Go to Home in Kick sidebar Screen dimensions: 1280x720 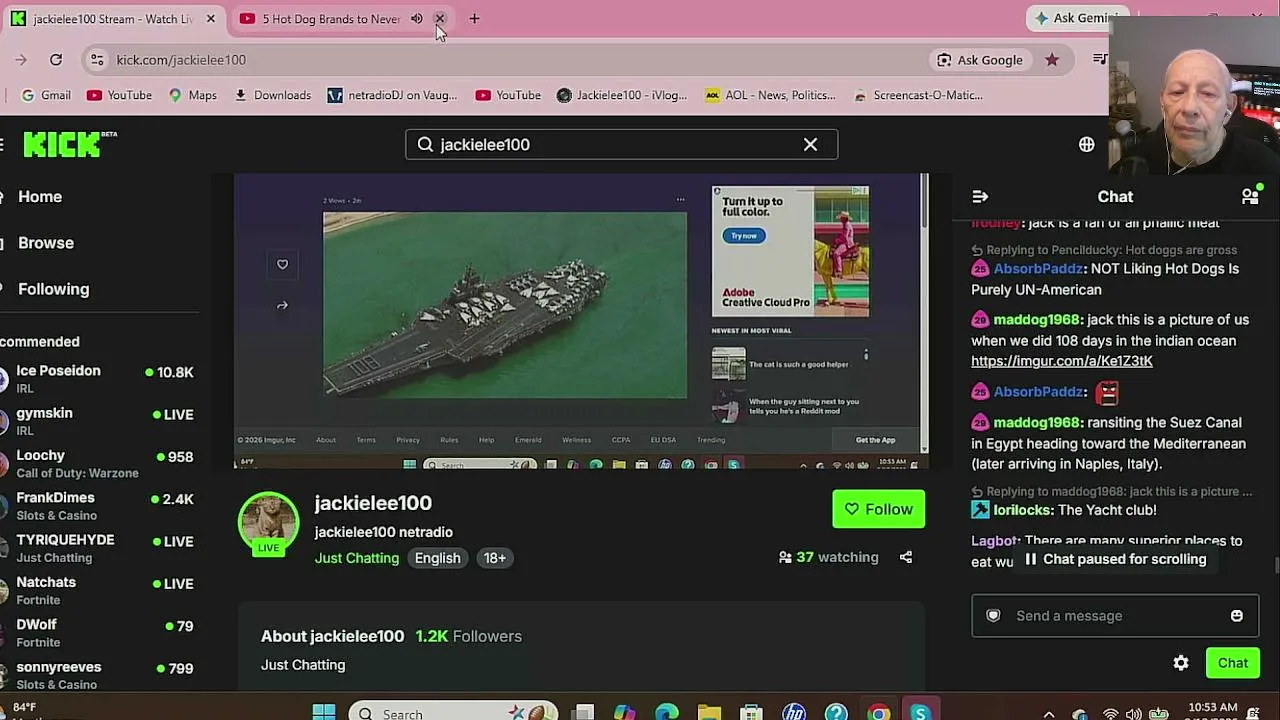click(40, 197)
